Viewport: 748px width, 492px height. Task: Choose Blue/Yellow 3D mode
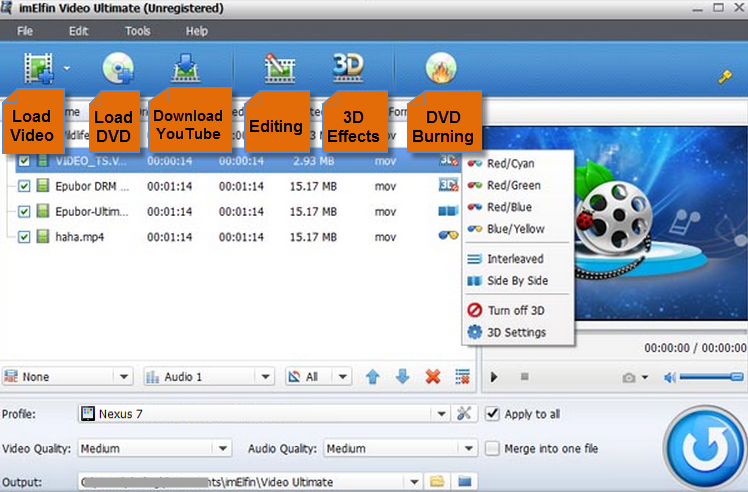(x=518, y=229)
